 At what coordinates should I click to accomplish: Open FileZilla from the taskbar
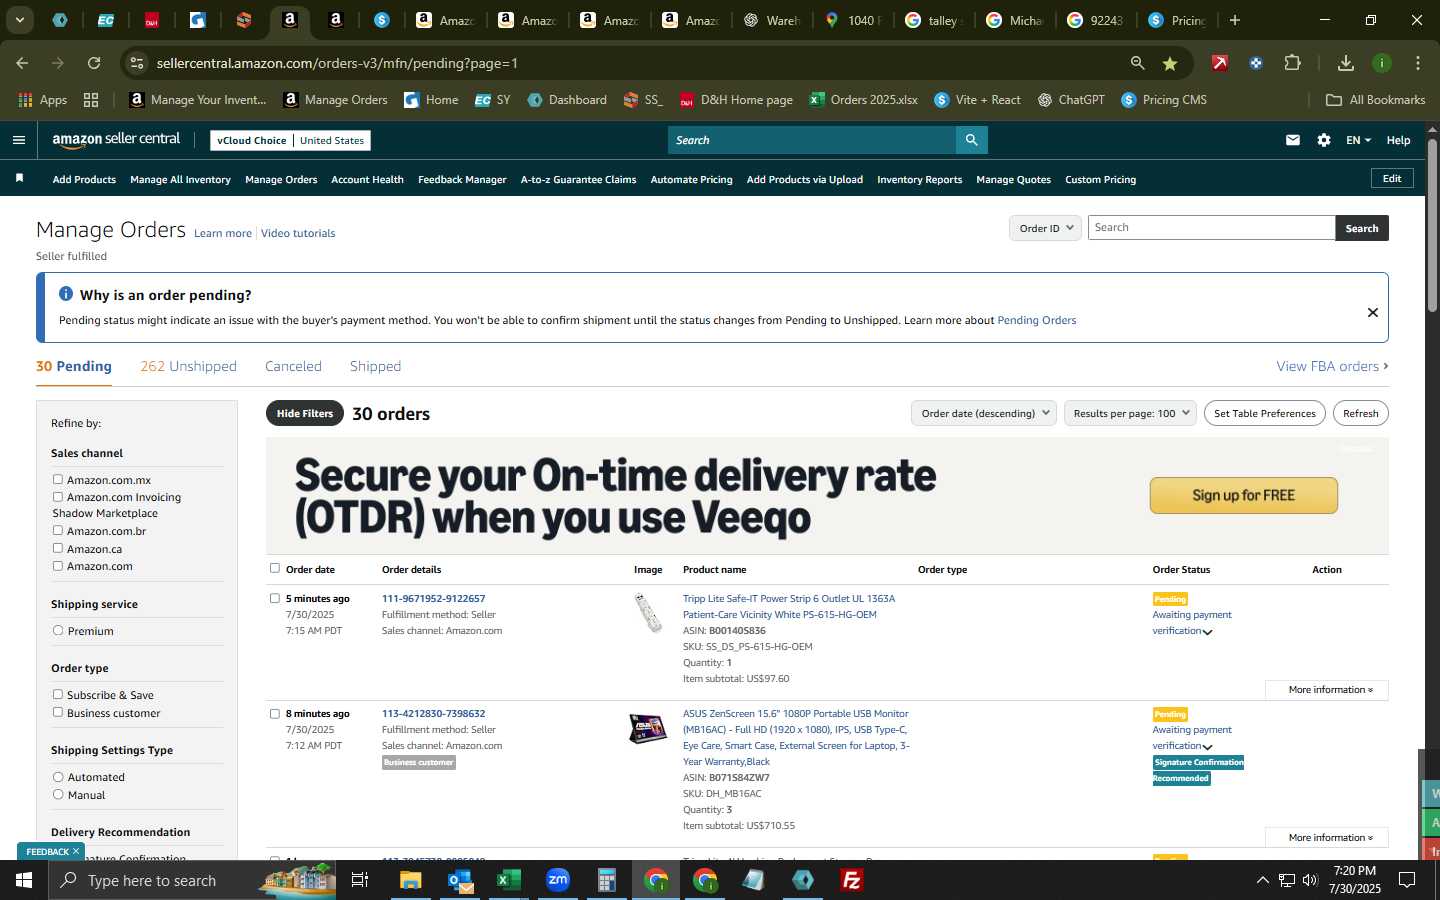(852, 880)
